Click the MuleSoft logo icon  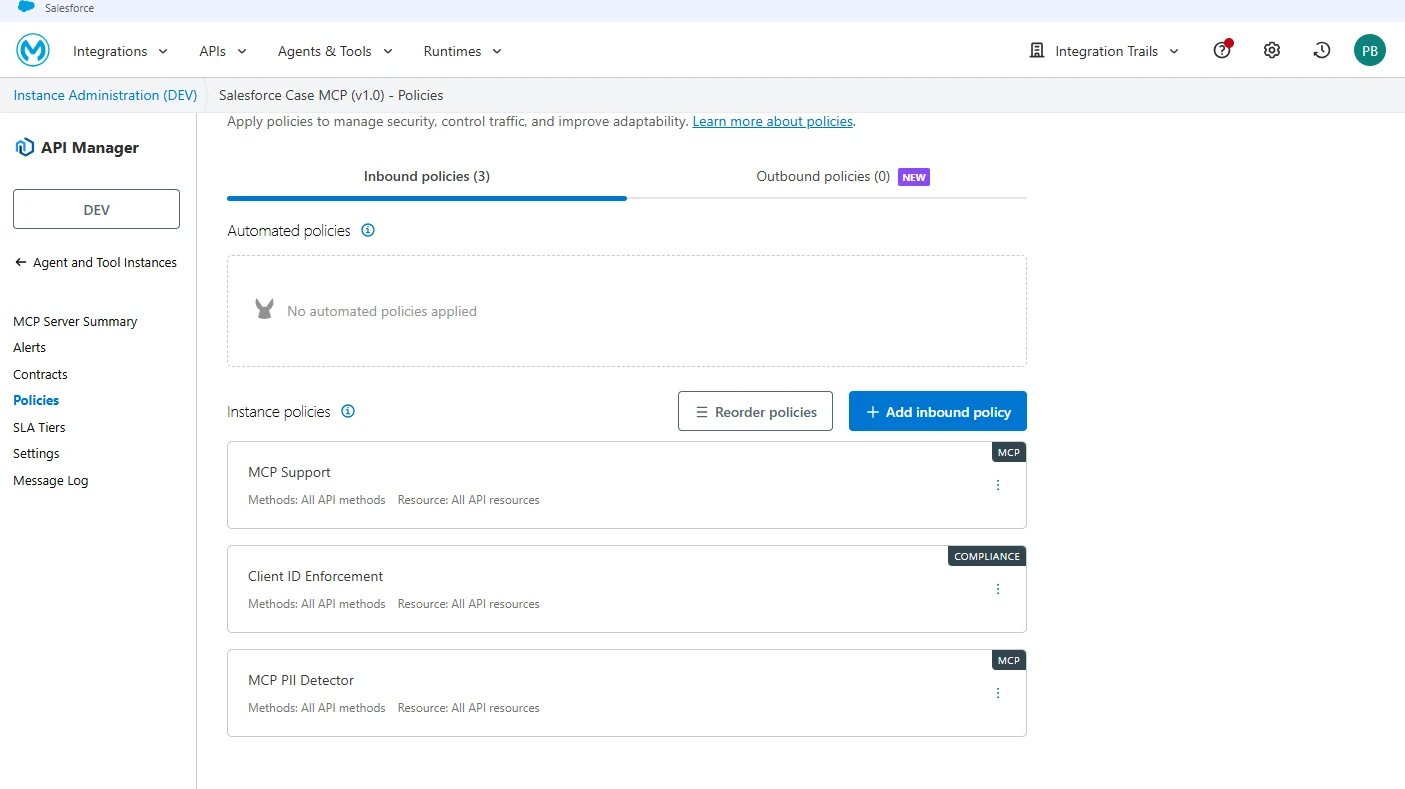pyautogui.click(x=33, y=50)
